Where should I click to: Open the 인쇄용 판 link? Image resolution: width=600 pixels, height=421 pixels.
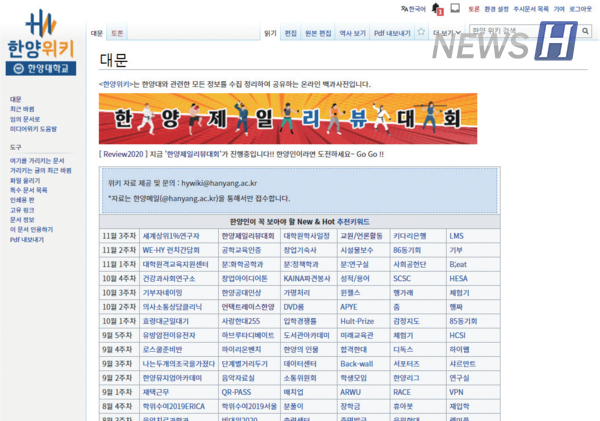[x=22, y=200]
